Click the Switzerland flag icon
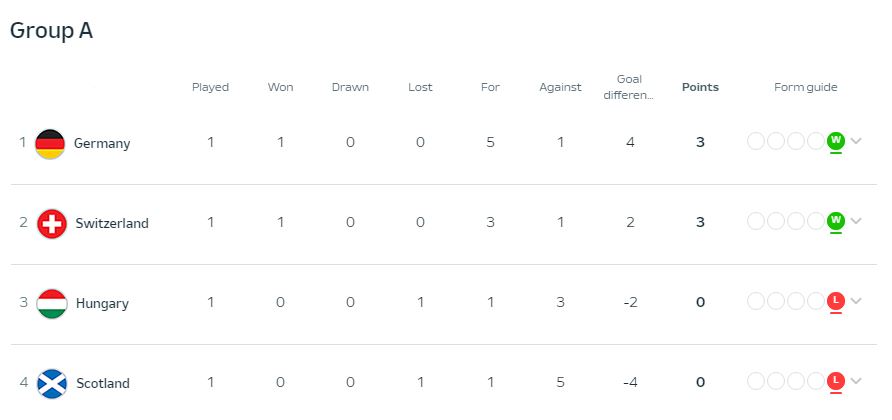Viewport: 892px width, 420px height. (52, 224)
